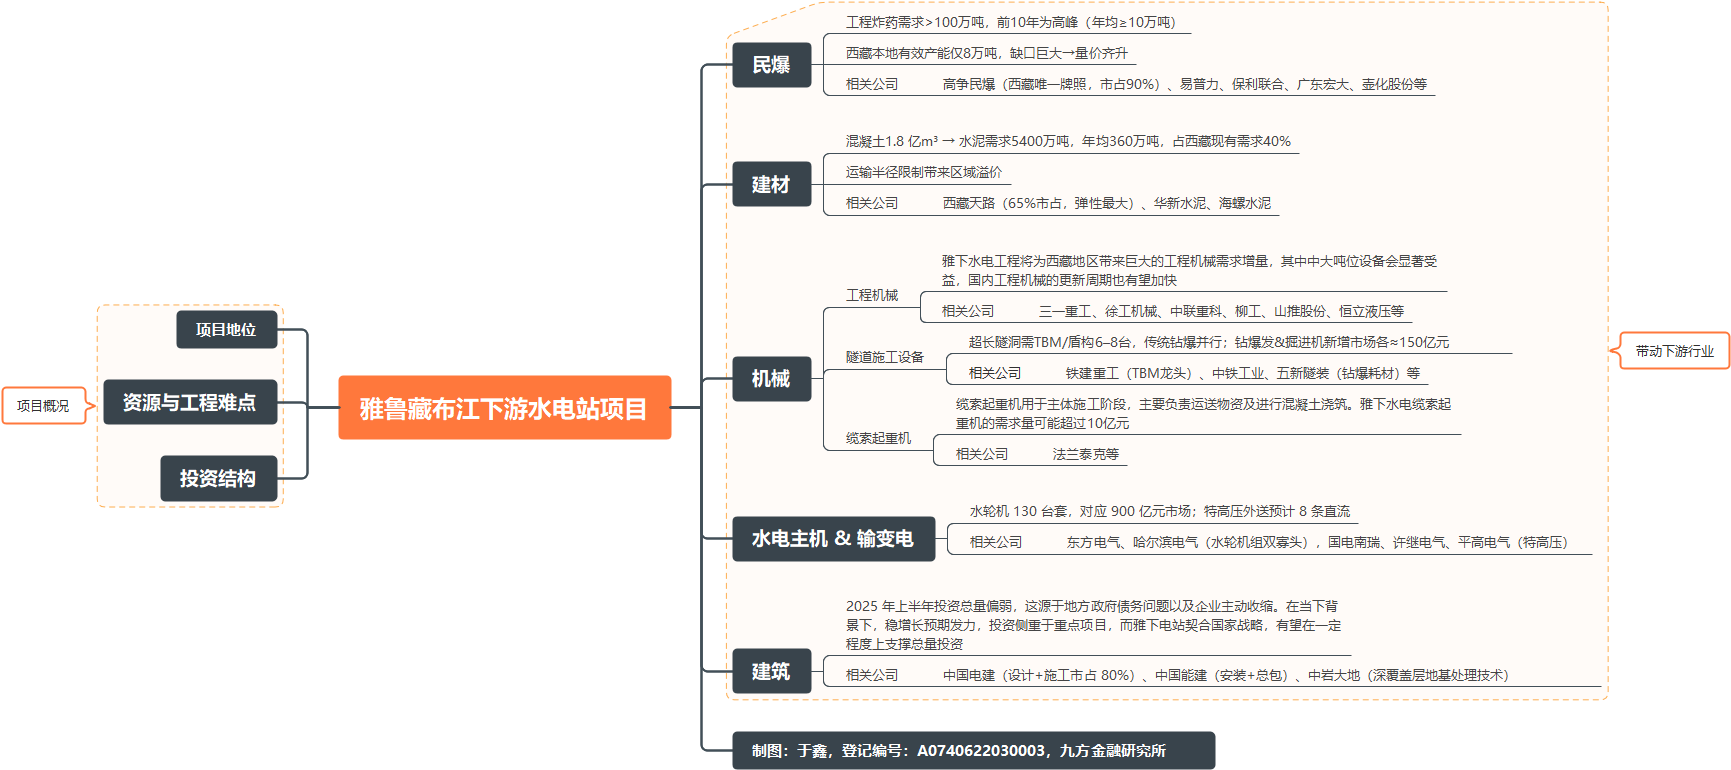Click 相关公司 label beside 三一重工
The image size is (1731, 770).
pos(968,311)
